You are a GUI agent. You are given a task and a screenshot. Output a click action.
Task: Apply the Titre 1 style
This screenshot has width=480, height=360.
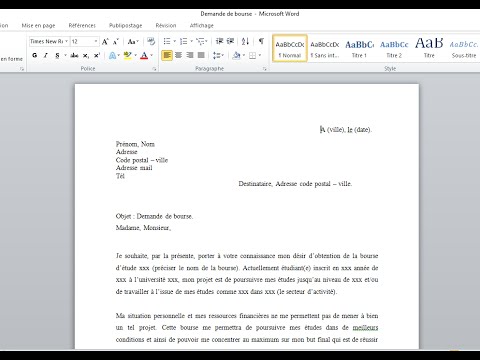(359, 48)
